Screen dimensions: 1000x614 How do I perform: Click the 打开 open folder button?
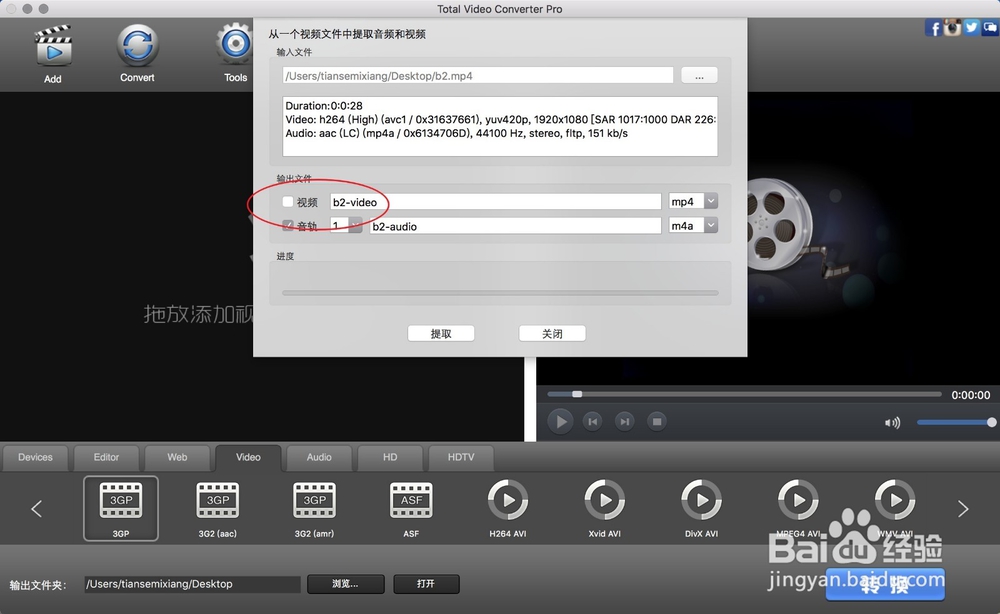coord(426,583)
